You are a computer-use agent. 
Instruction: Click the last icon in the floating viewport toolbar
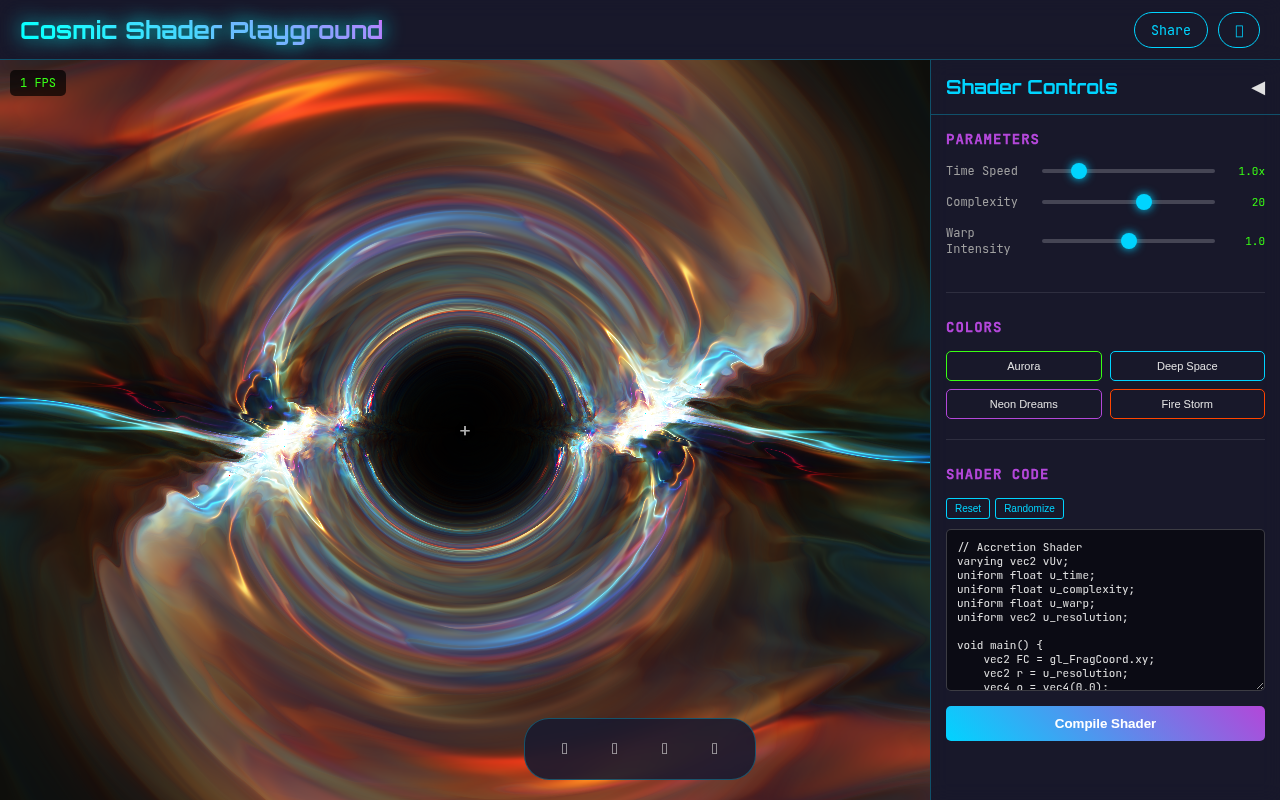point(715,748)
